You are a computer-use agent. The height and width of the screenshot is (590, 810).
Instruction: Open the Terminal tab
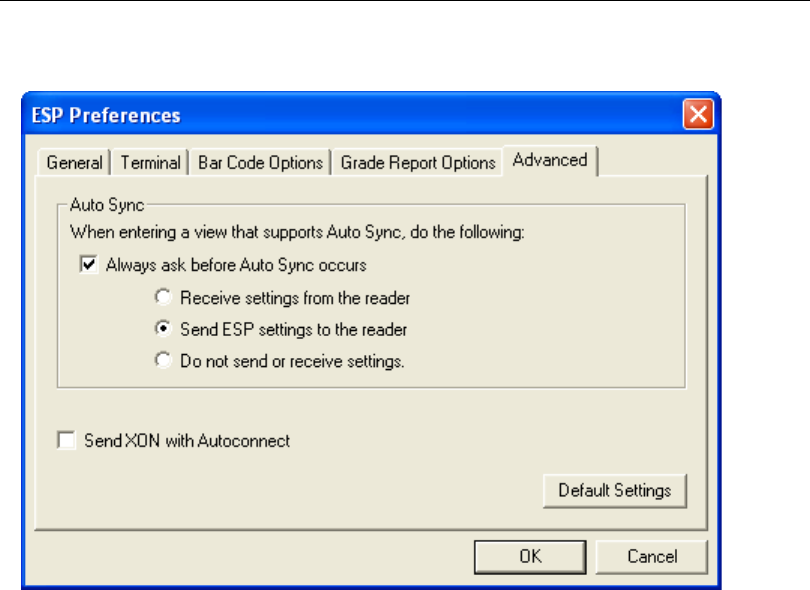[x=151, y=162]
